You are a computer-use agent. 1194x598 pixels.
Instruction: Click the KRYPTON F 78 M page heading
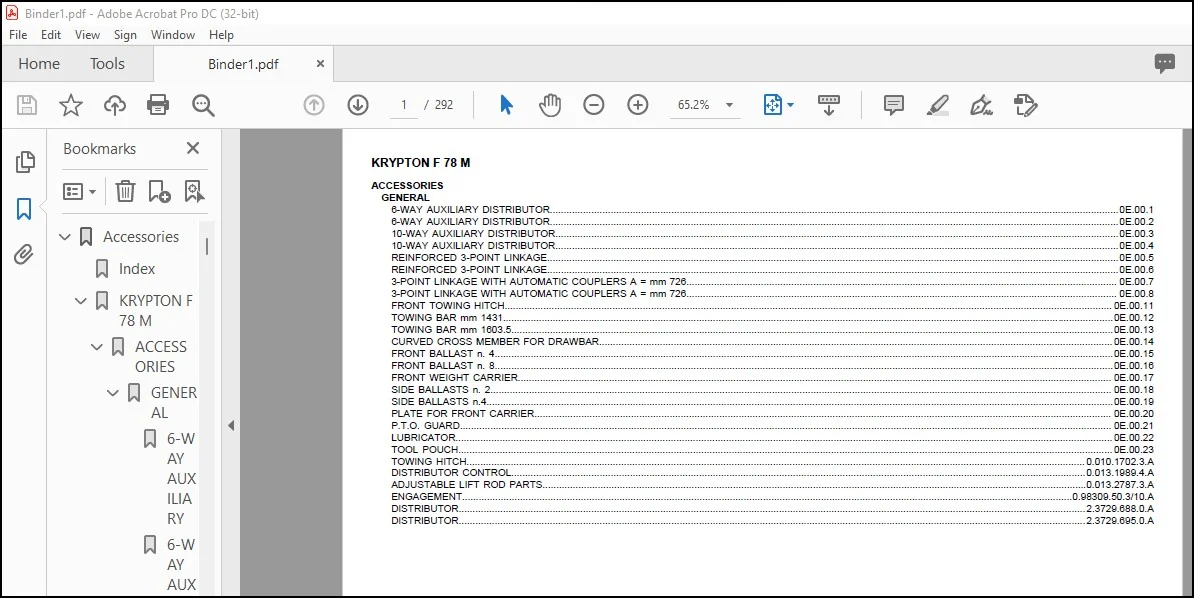point(420,163)
